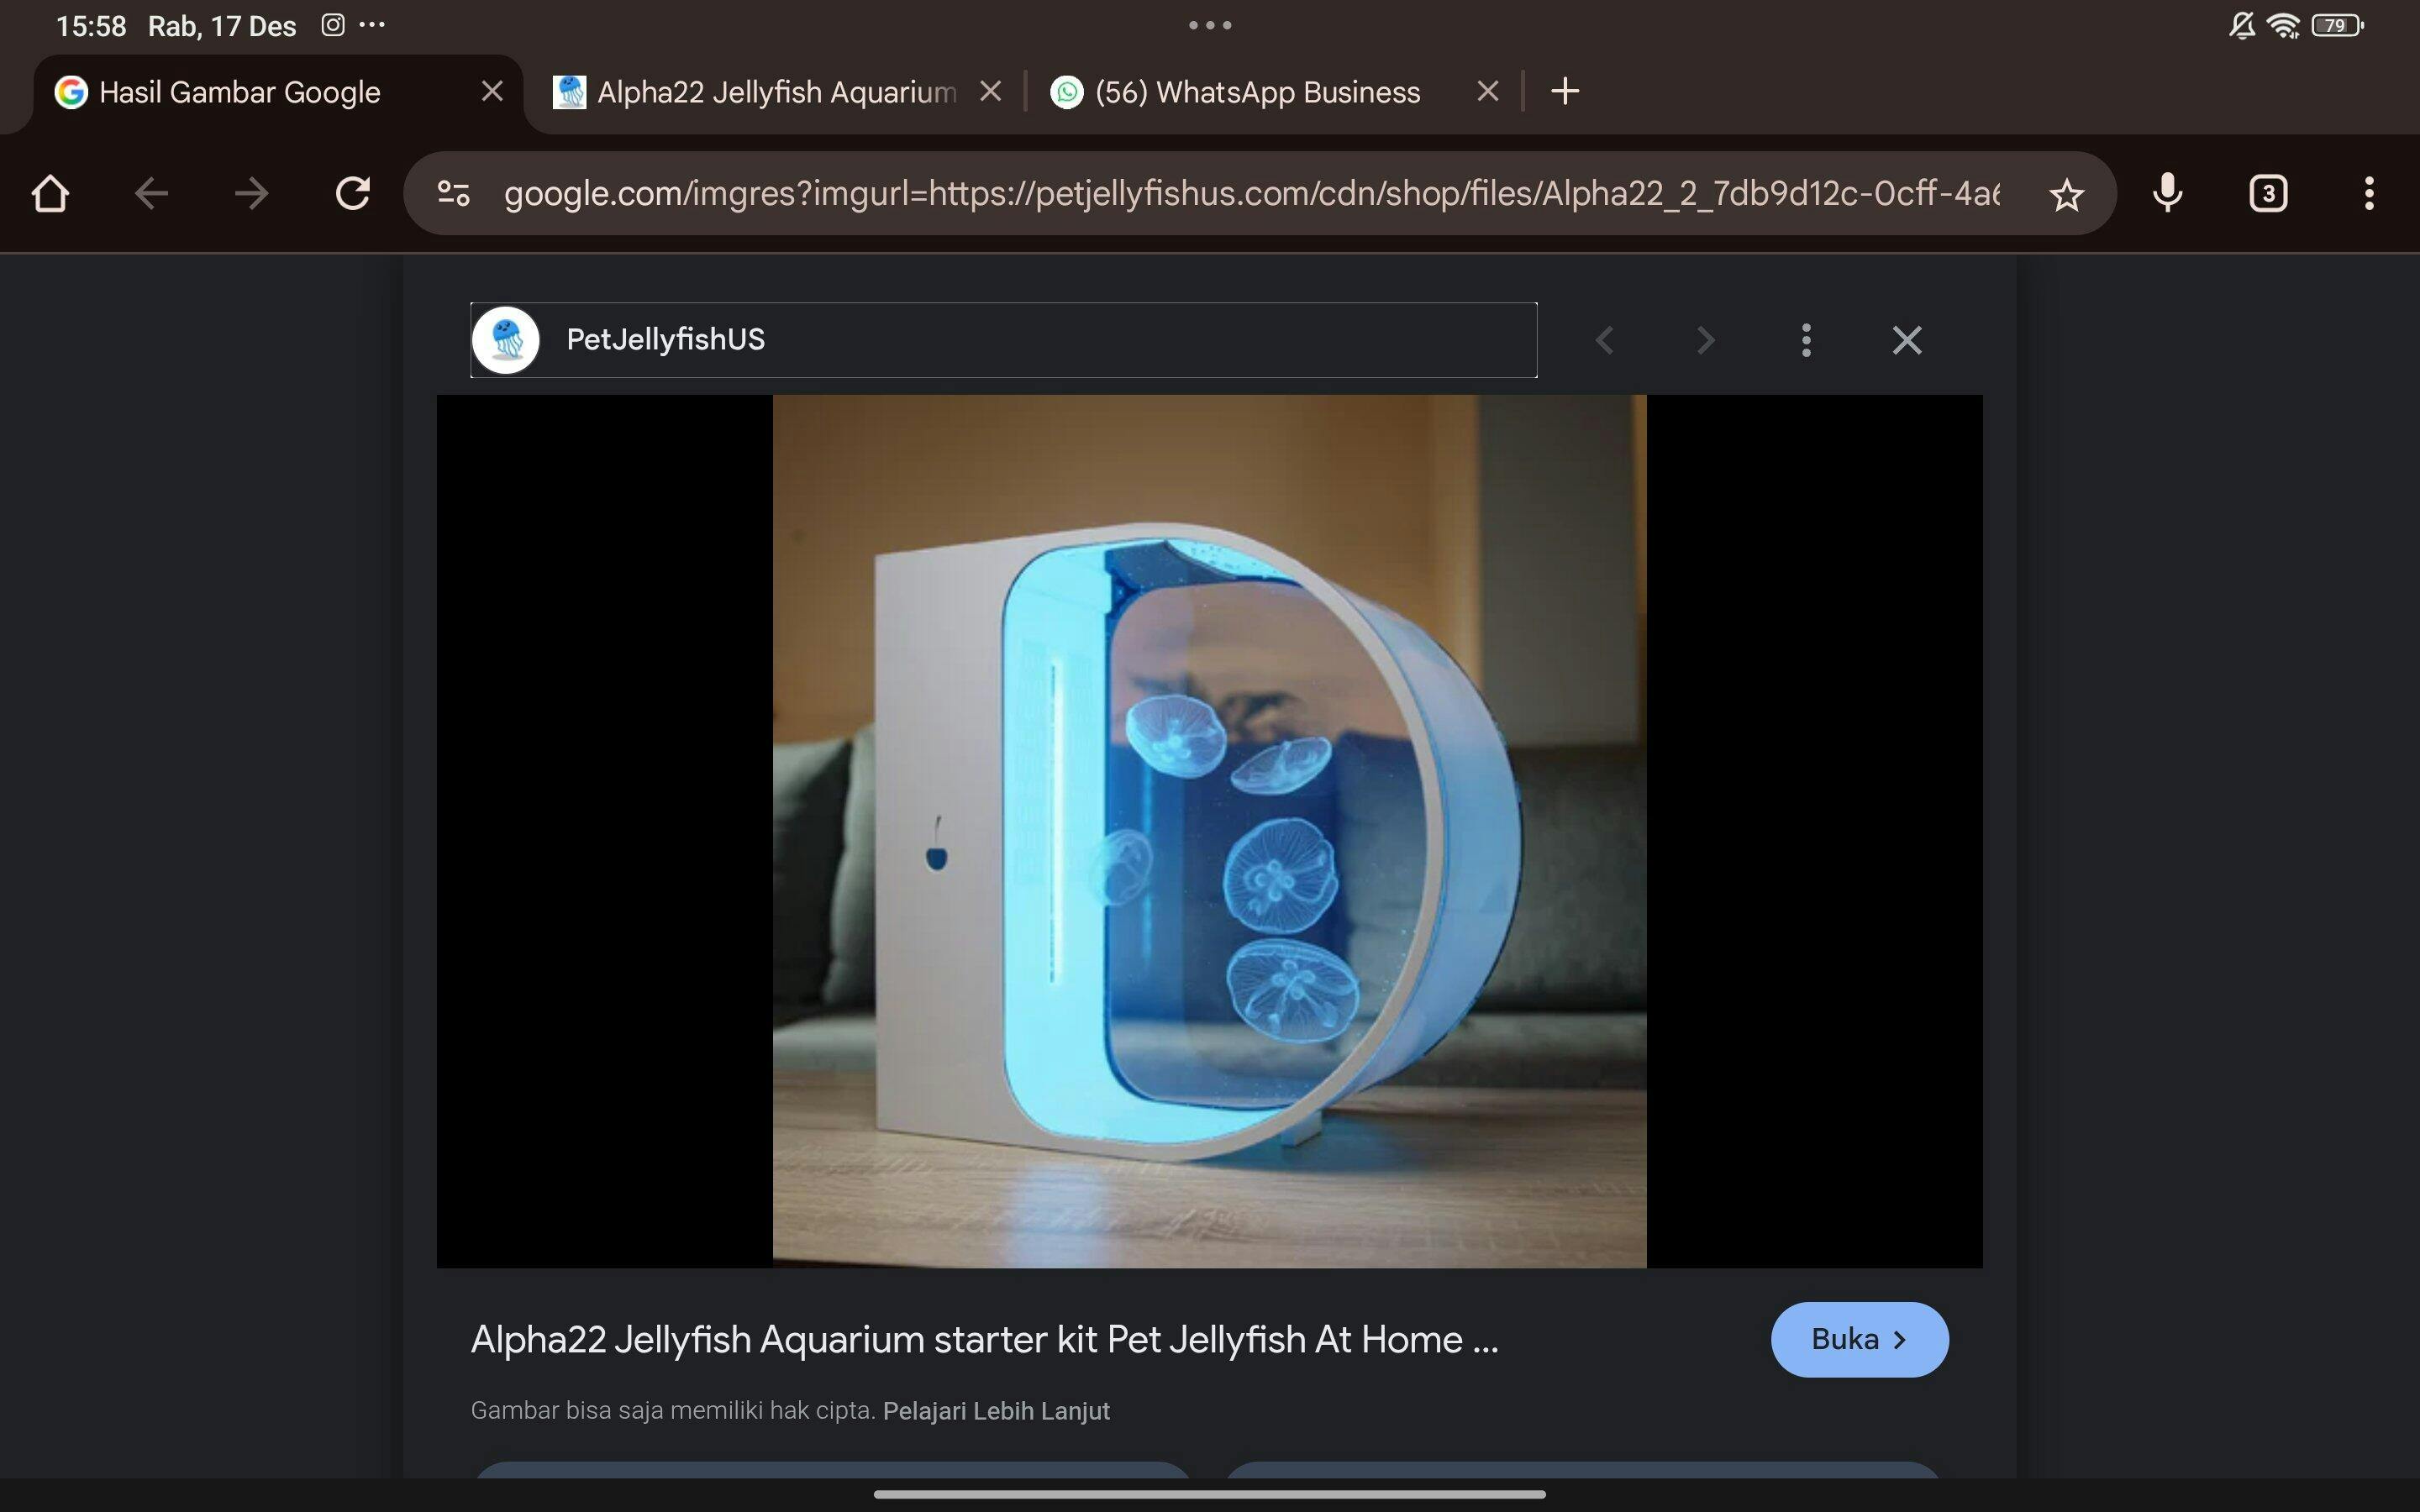Show previous image result chevron
Viewport: 2420px width, 1512px height.
[1605, 340]
